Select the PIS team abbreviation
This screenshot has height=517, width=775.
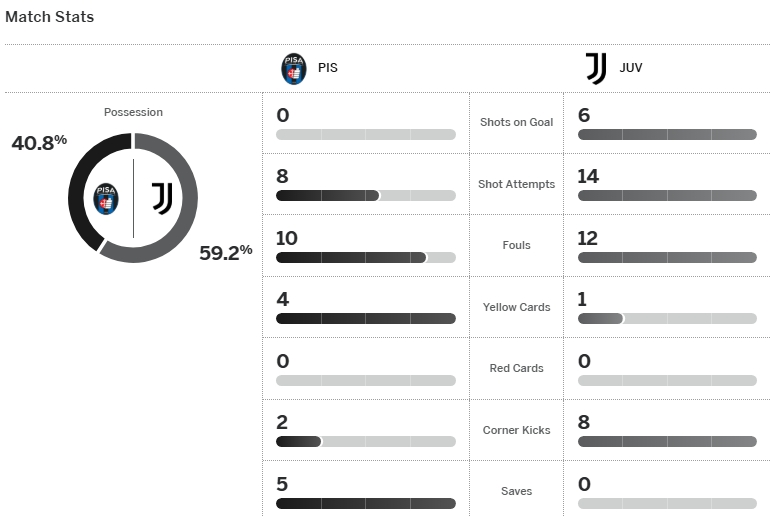point(327,70)
